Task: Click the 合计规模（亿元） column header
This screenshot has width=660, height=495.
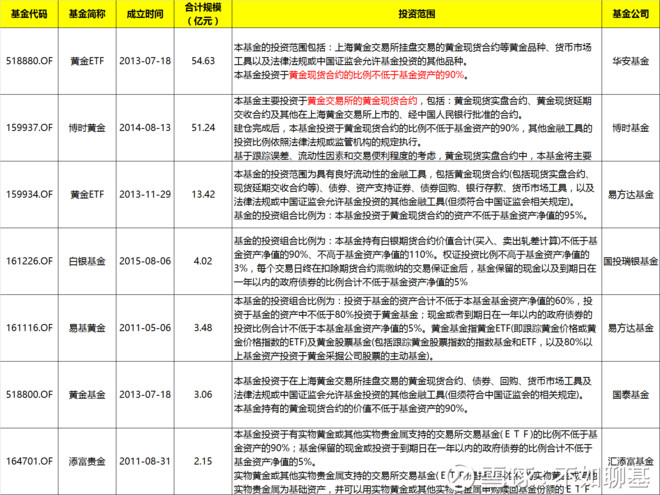Action: (x=203, y=14)
